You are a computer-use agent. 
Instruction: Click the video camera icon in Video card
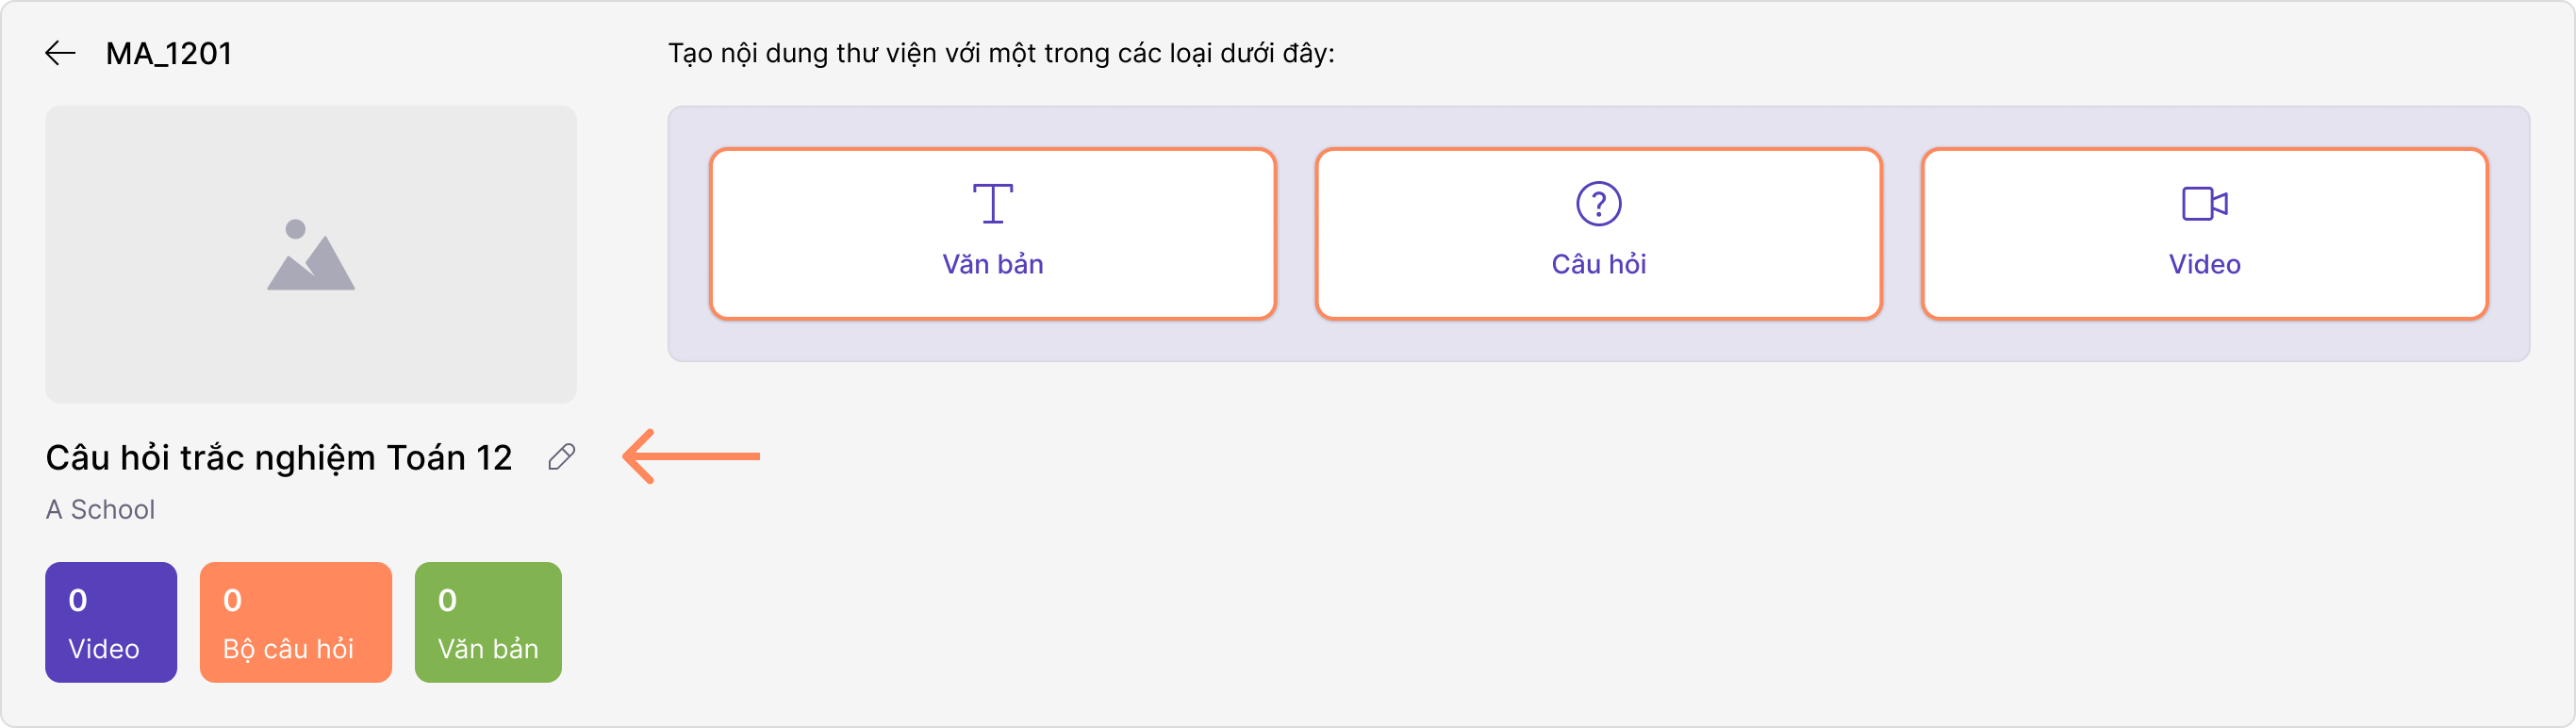click(2204, 205)
